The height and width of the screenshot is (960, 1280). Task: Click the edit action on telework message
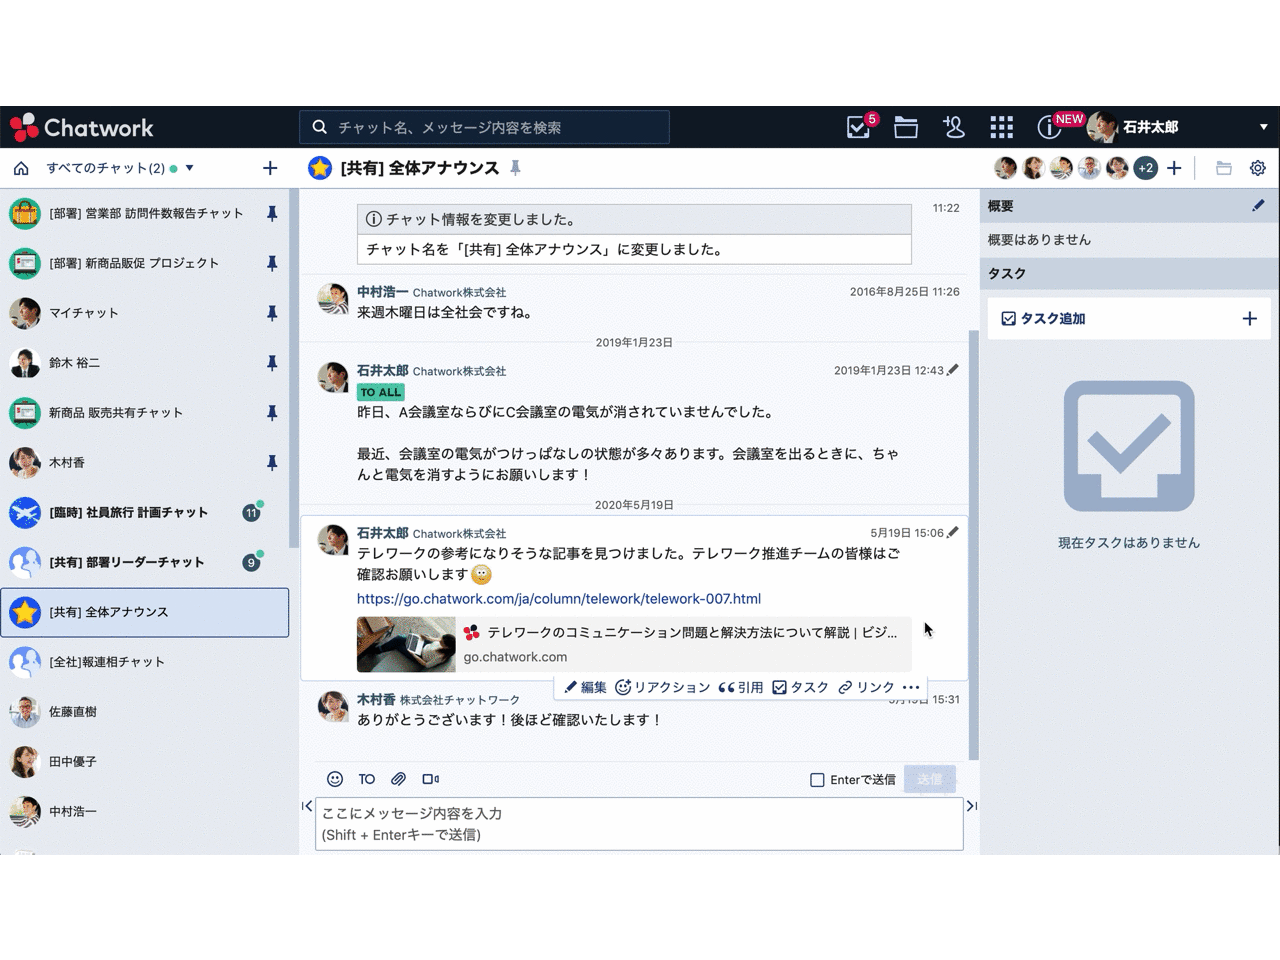click(585, 687)
